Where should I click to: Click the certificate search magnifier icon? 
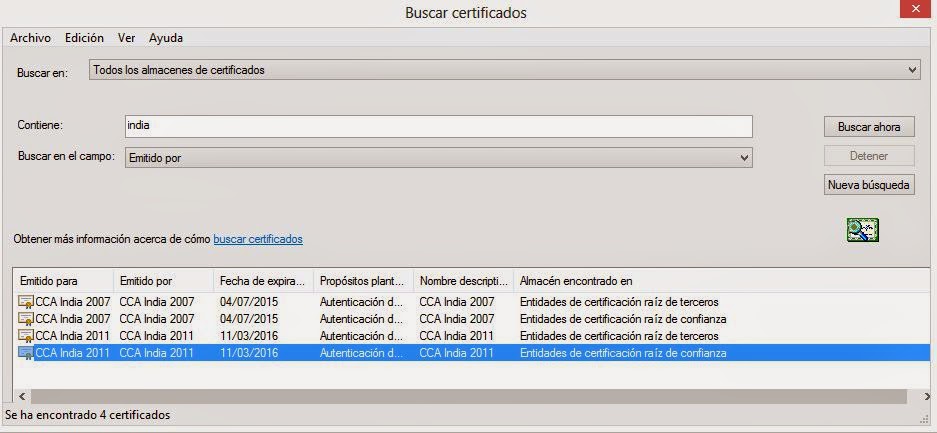(x=861, y=230)
